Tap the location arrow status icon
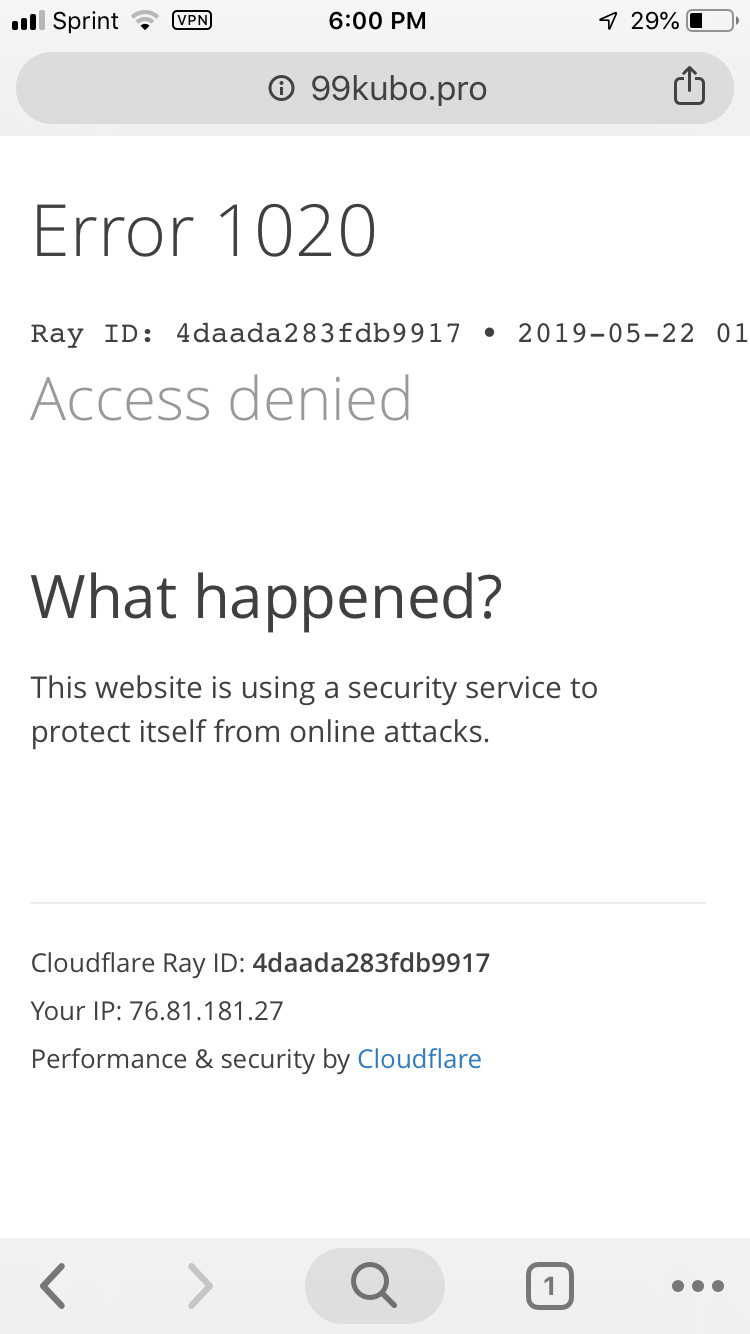This screenshot has width=750, height=1334. pyautogui.click(x=607, y=21)
